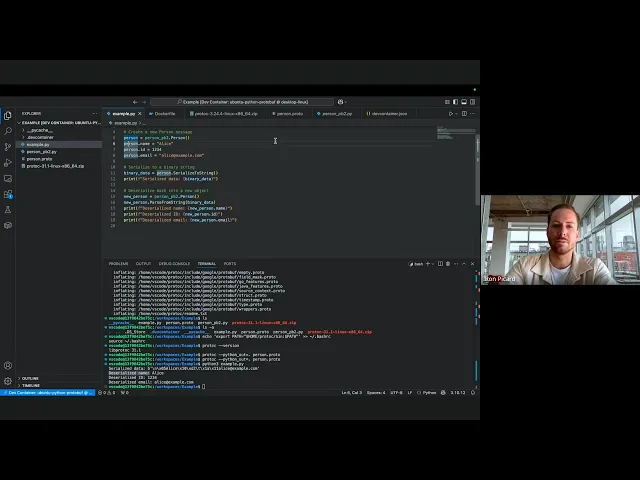Open the Customize Layout button
The image size is (640, 480).
tap(447, 102)
